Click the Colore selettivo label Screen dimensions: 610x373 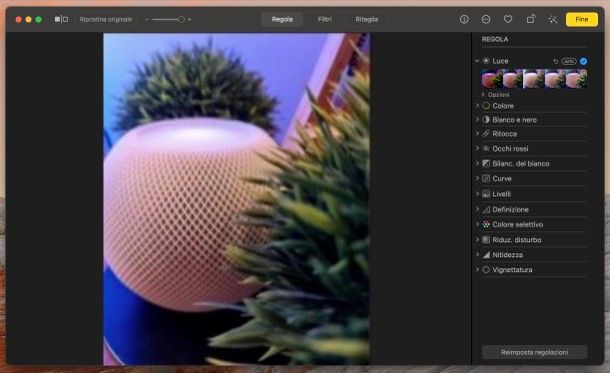tap(518, 224)
